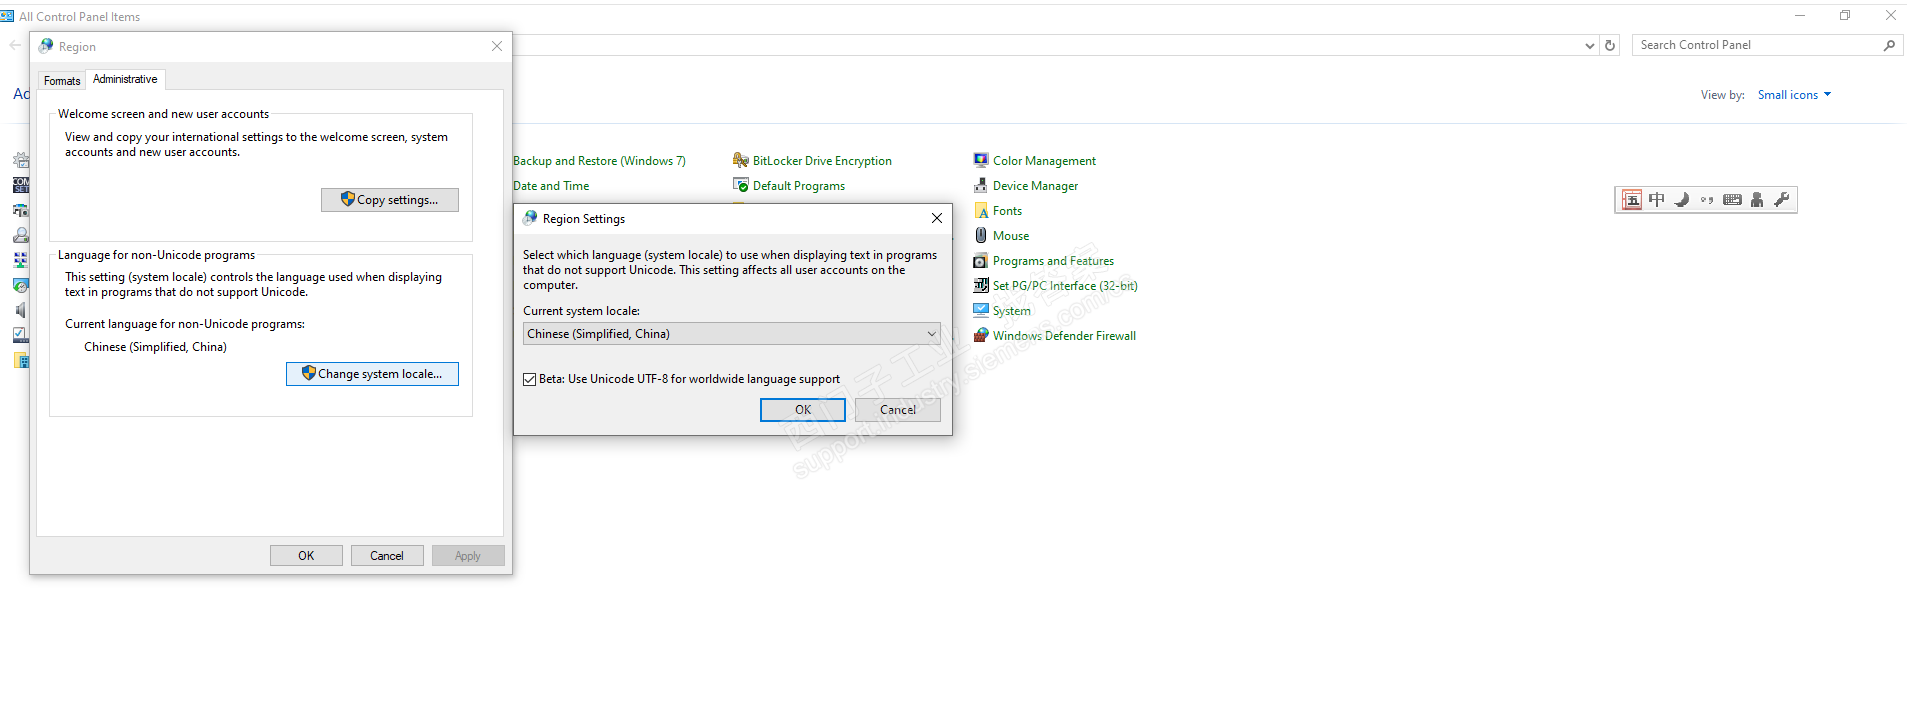Open Set PG/PC Interface (32-bit) link
Viewport: 1907px width, 719px height.
pyautogui.click(x=1065, y=286)
